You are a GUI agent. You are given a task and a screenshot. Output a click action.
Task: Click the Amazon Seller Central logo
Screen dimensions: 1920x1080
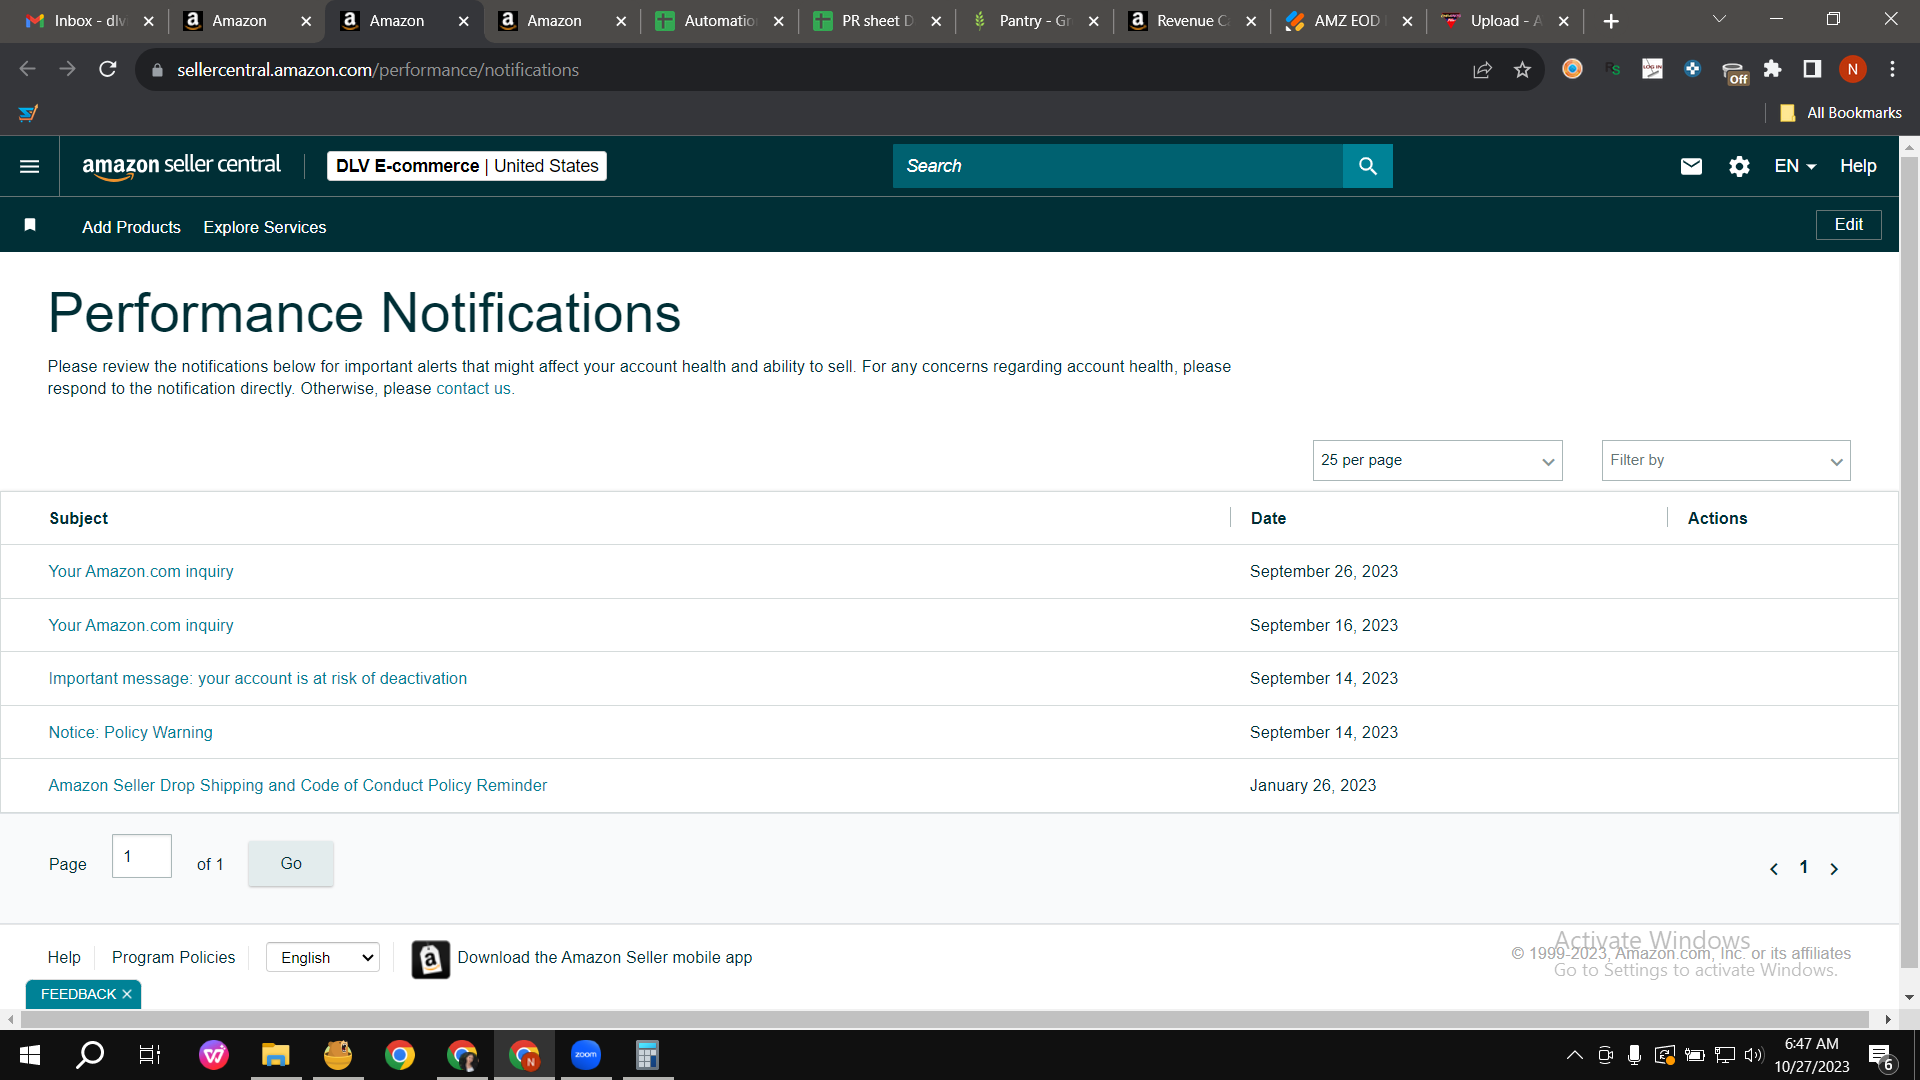pyautogui.click(x=181, y=166)
